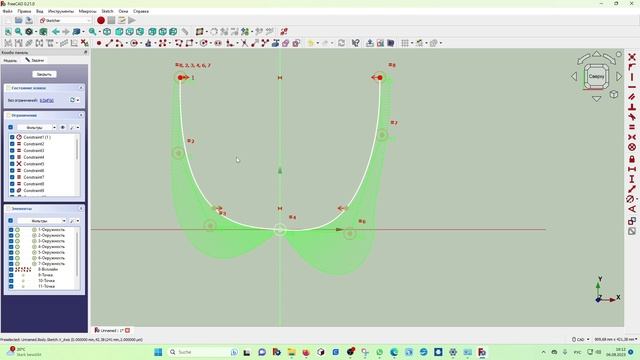This screenshot has width=640, height=360.
Task: Click the navigation back arrow icon
Action: pos(56,31)
